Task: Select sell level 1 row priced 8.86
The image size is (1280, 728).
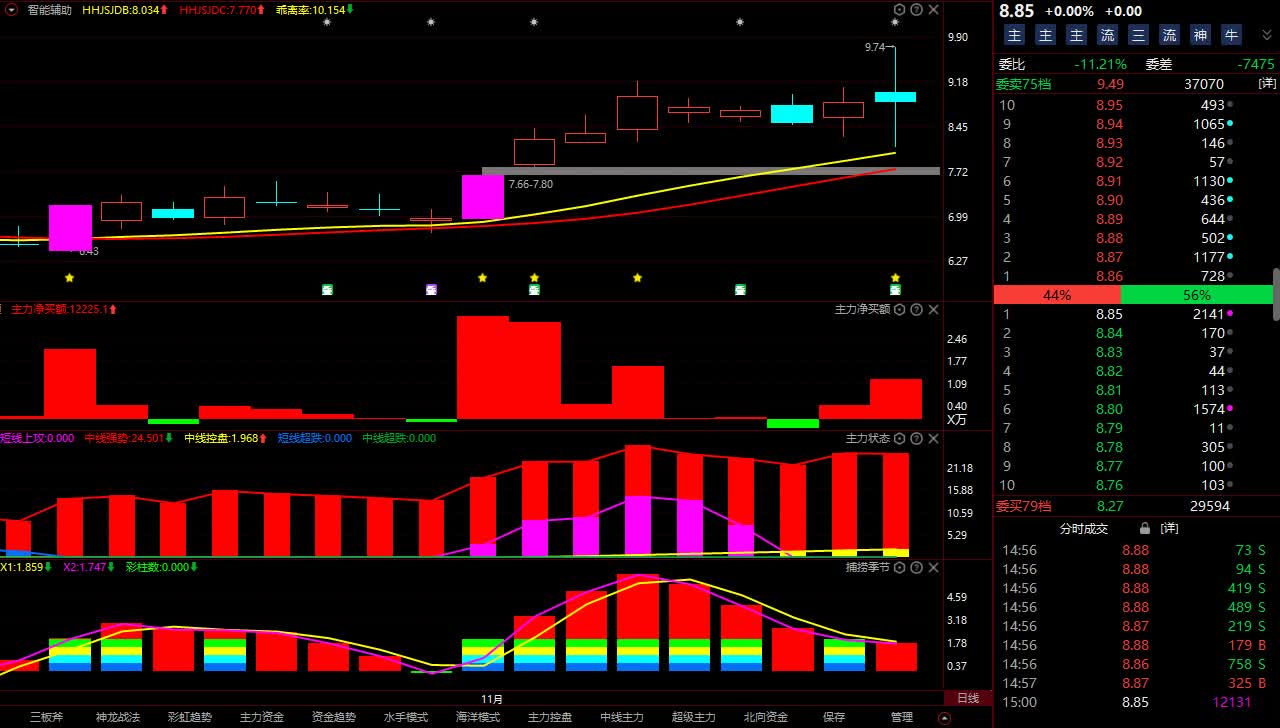Action: (1132, 276)
